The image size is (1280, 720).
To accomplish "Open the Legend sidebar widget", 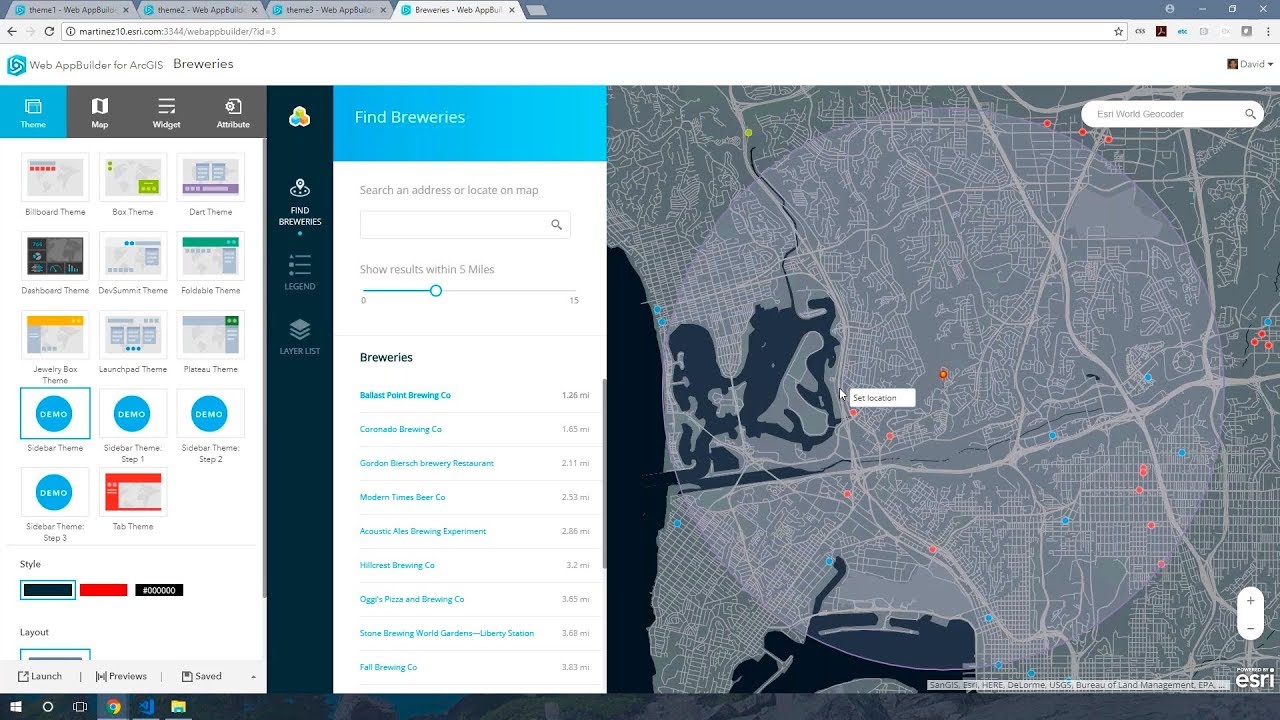I will click(300, 272).
